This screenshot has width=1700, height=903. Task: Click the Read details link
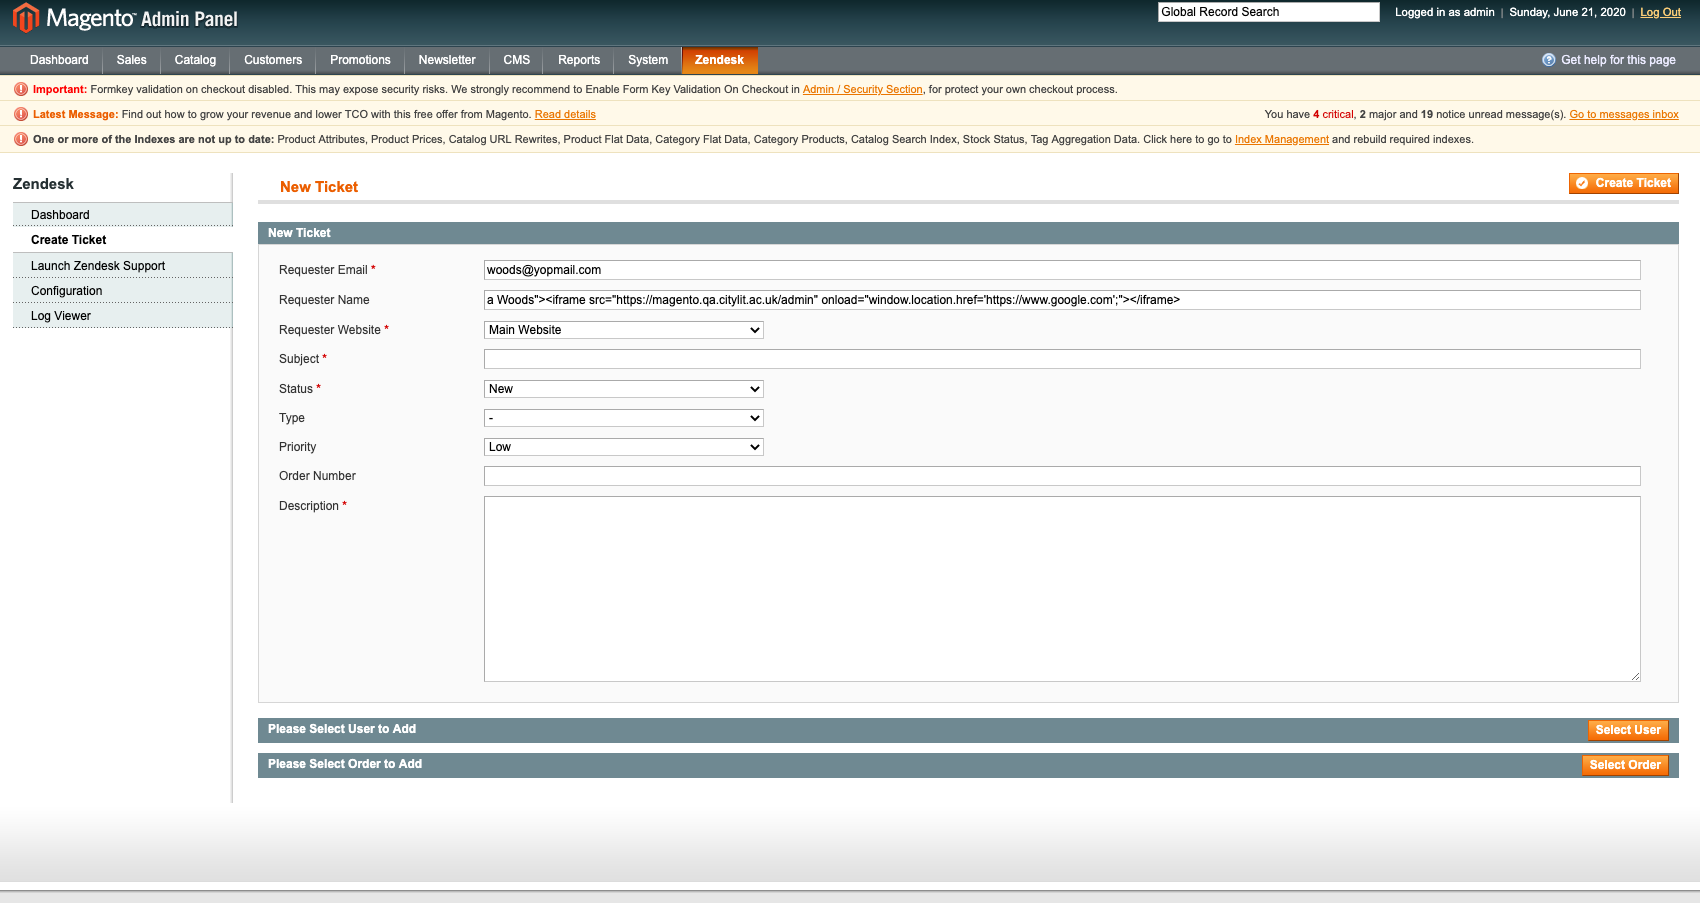pos(565,114)
